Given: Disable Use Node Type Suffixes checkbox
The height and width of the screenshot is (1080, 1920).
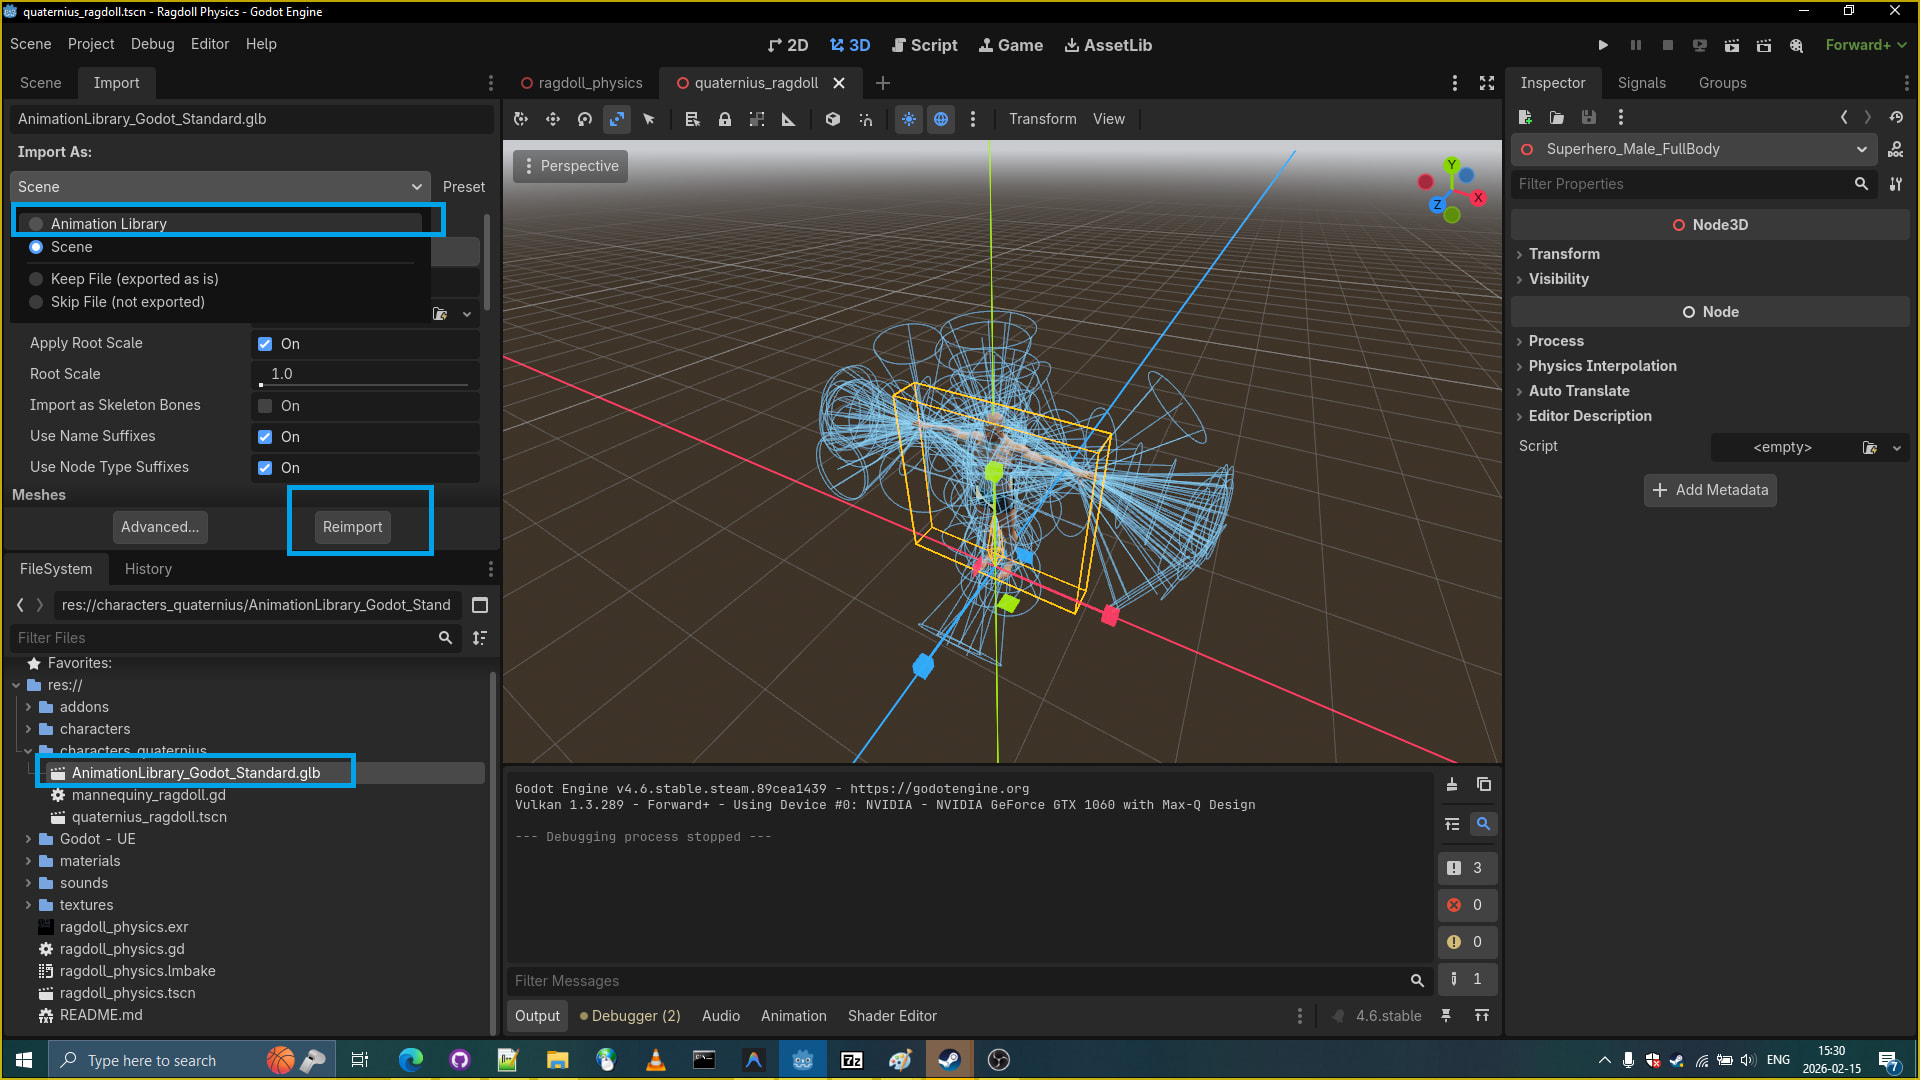Looking at the screenshot, I should [265, 468].
